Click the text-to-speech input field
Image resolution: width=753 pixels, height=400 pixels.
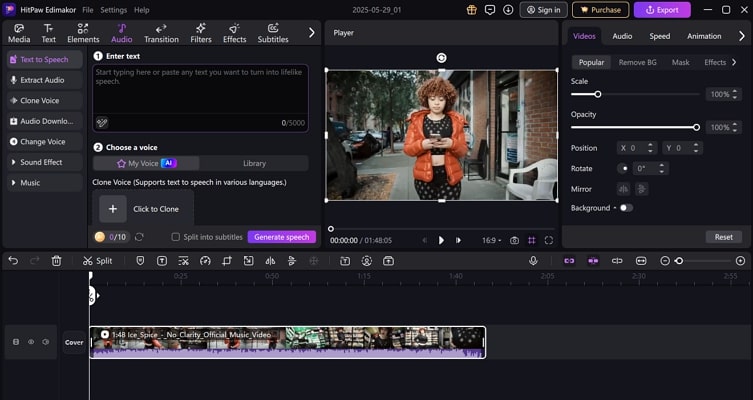[200, 98]
